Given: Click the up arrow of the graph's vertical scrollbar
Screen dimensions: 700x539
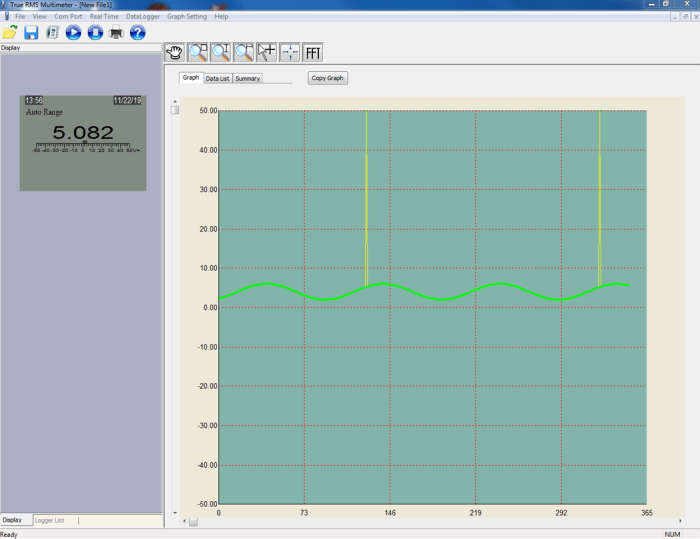Looking at the screenshot, I should [175, 102].
